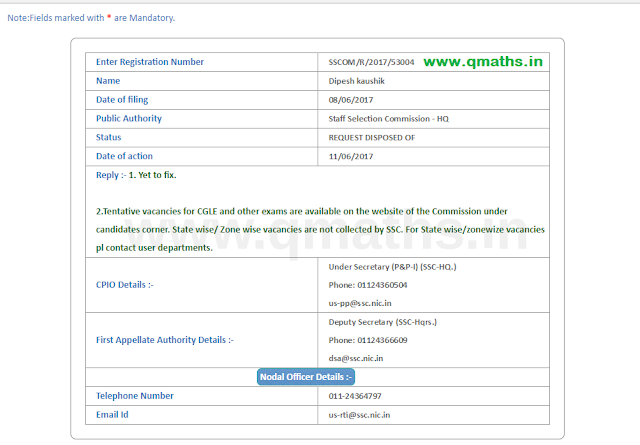
Task: Click email us-pp@ssc.nic.in
Action: [360, 303]
